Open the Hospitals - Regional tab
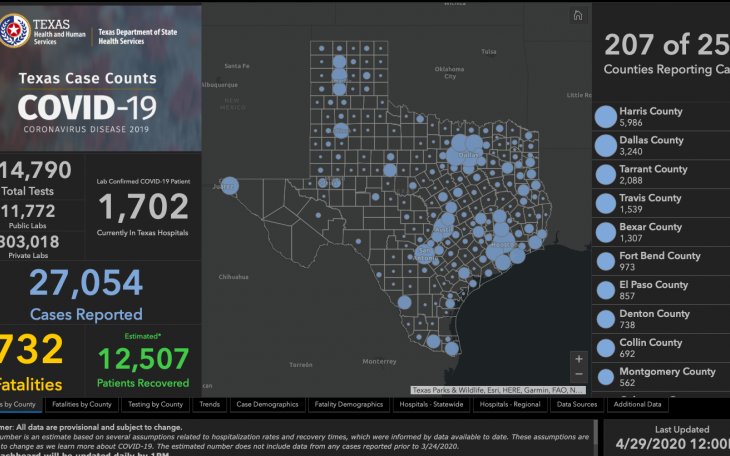 pyautogui.click(x=511, y=405)
